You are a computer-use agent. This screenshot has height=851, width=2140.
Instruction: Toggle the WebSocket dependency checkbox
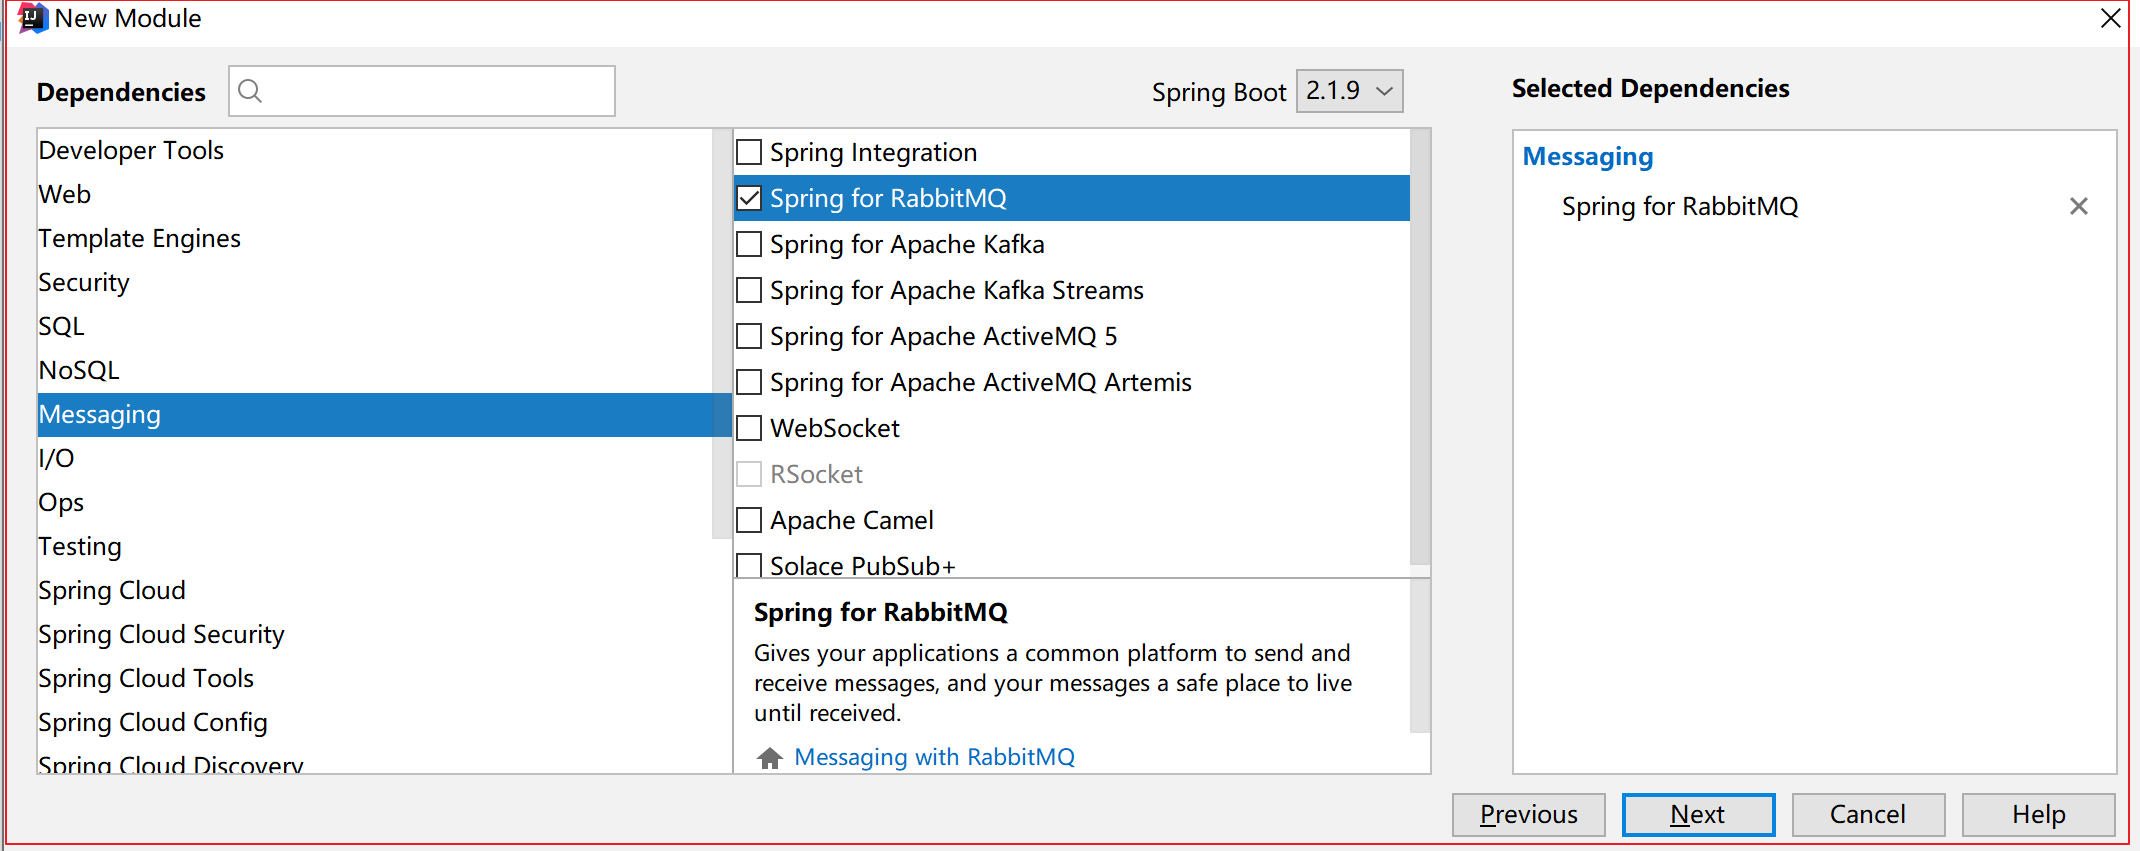click(x=749, y=428)
